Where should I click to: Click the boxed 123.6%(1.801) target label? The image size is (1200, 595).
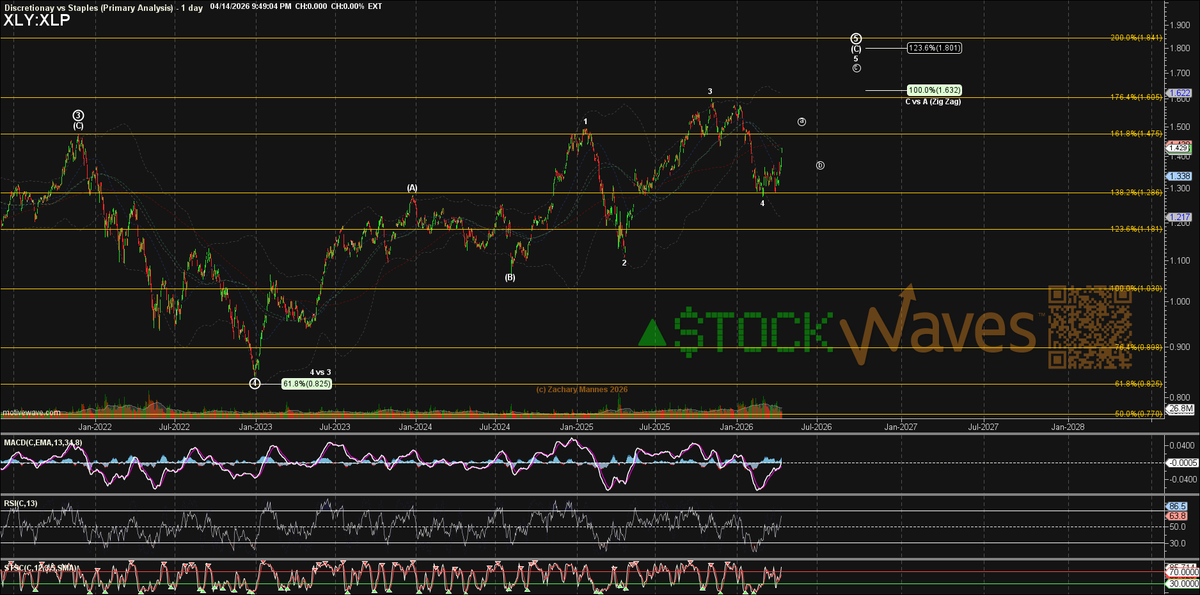pos(935,47)
